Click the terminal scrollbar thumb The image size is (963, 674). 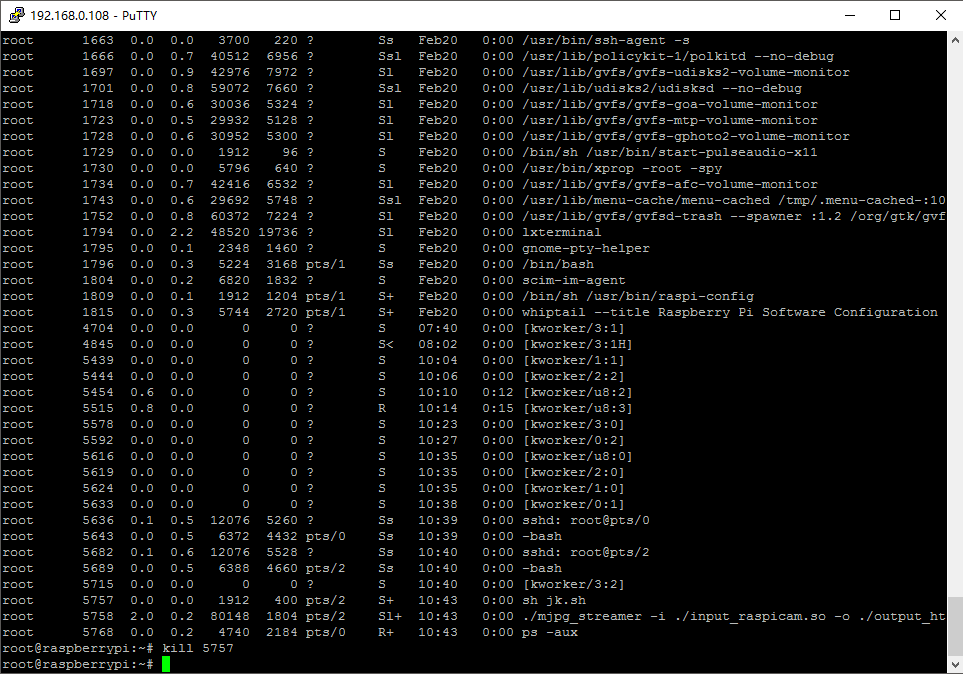[955, 625]
